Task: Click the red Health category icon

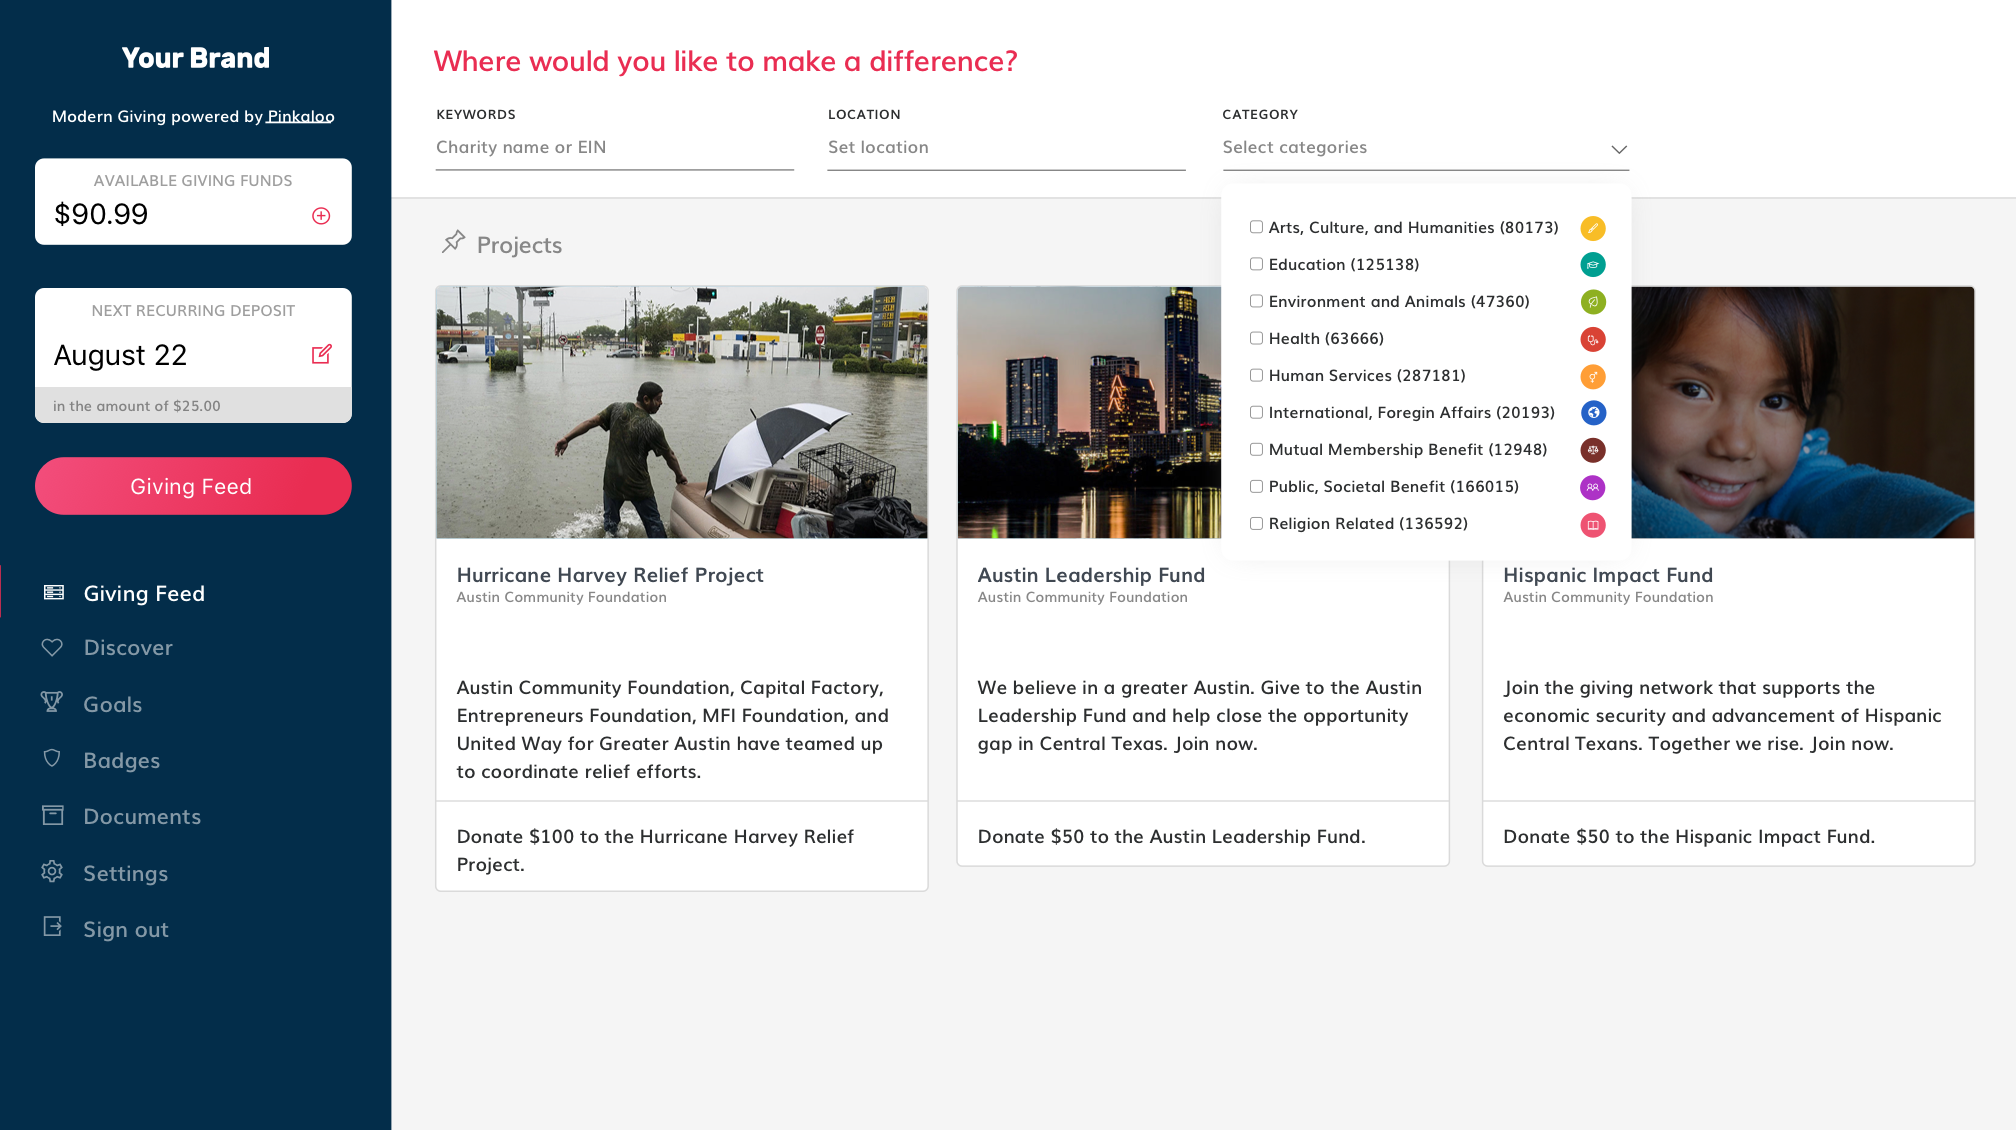Action: coord(1593,340)
